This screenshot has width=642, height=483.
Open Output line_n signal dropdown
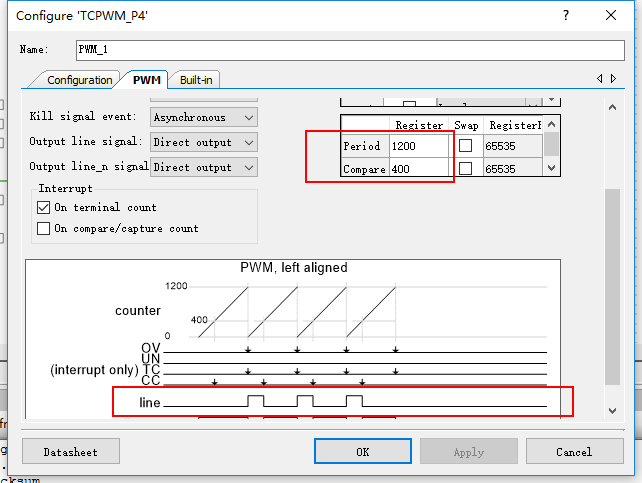point(203,167)
